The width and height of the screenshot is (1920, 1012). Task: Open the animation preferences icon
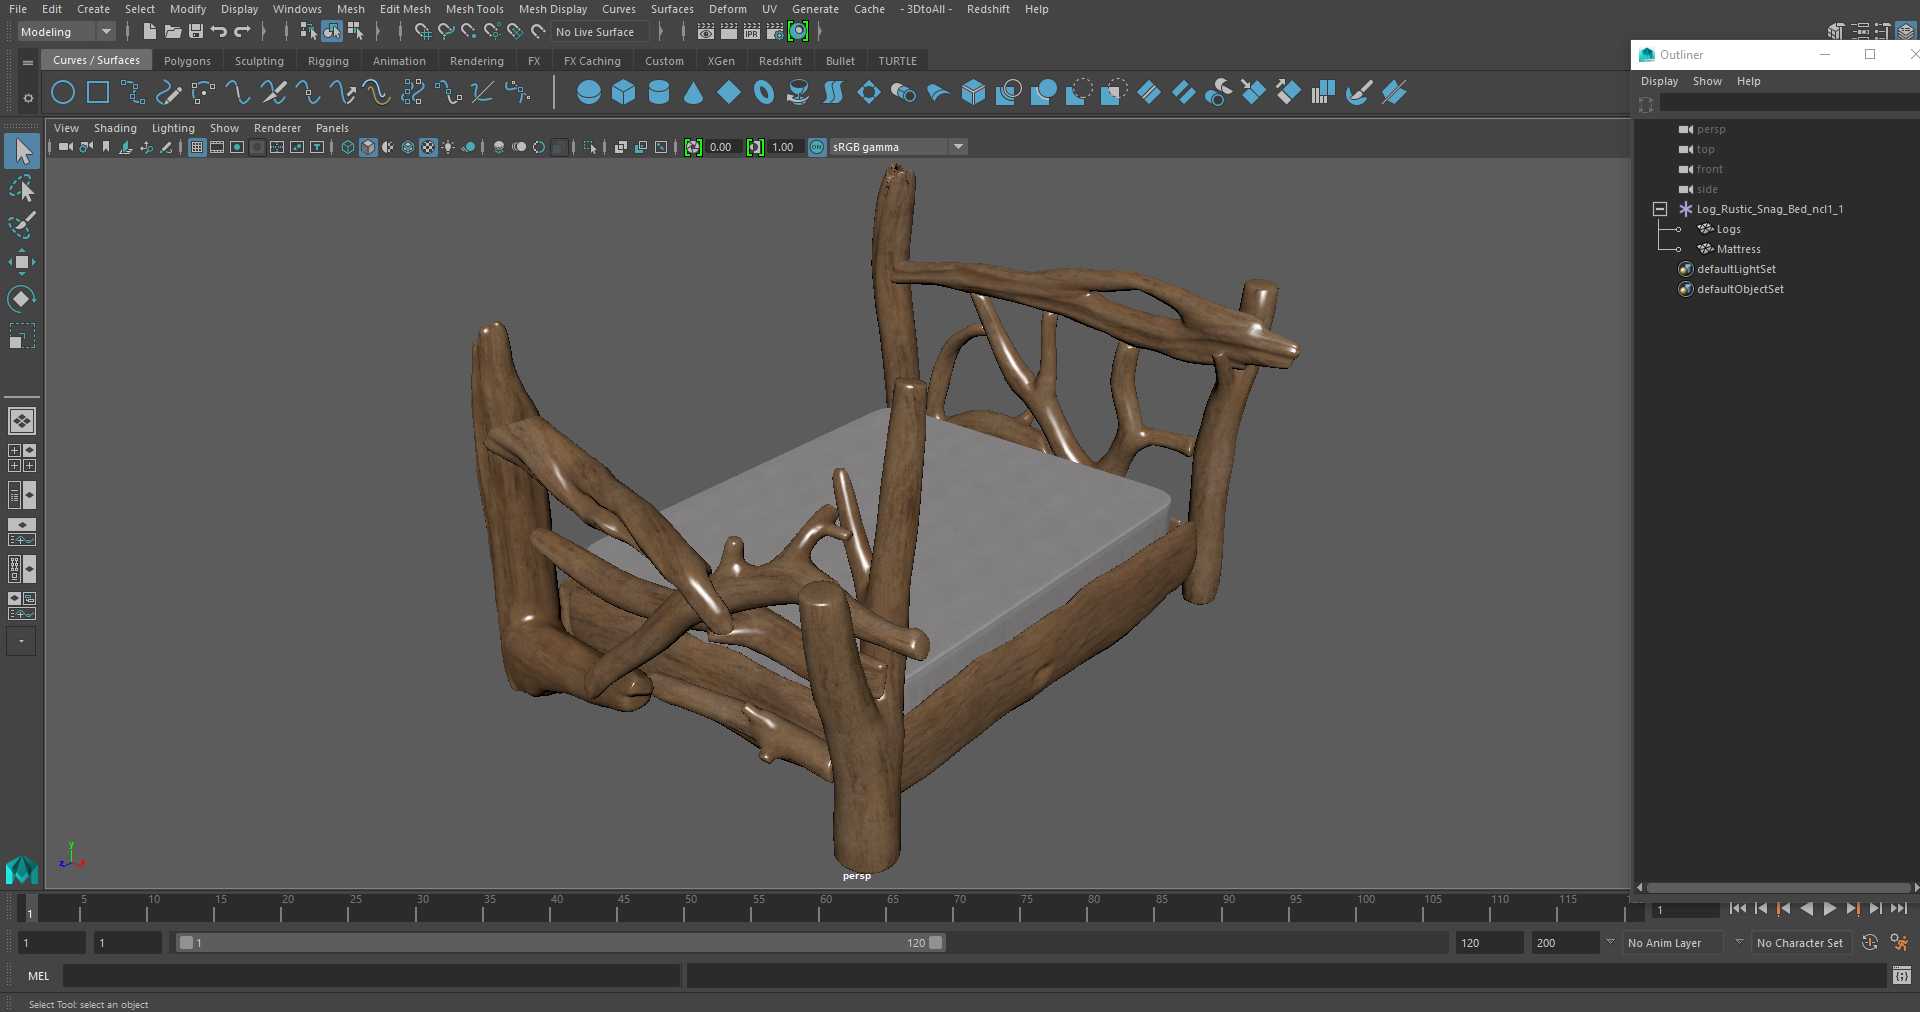[1900, 942]
